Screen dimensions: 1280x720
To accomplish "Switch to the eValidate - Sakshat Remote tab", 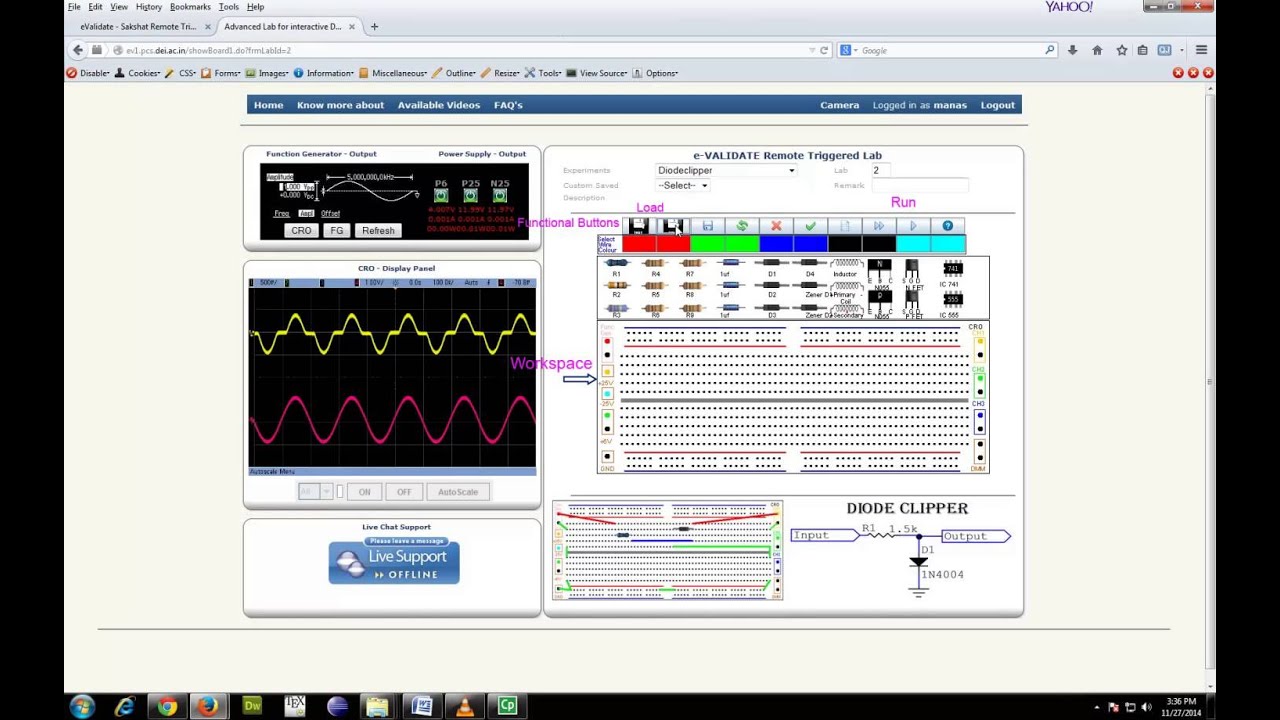I will [139, 27].
